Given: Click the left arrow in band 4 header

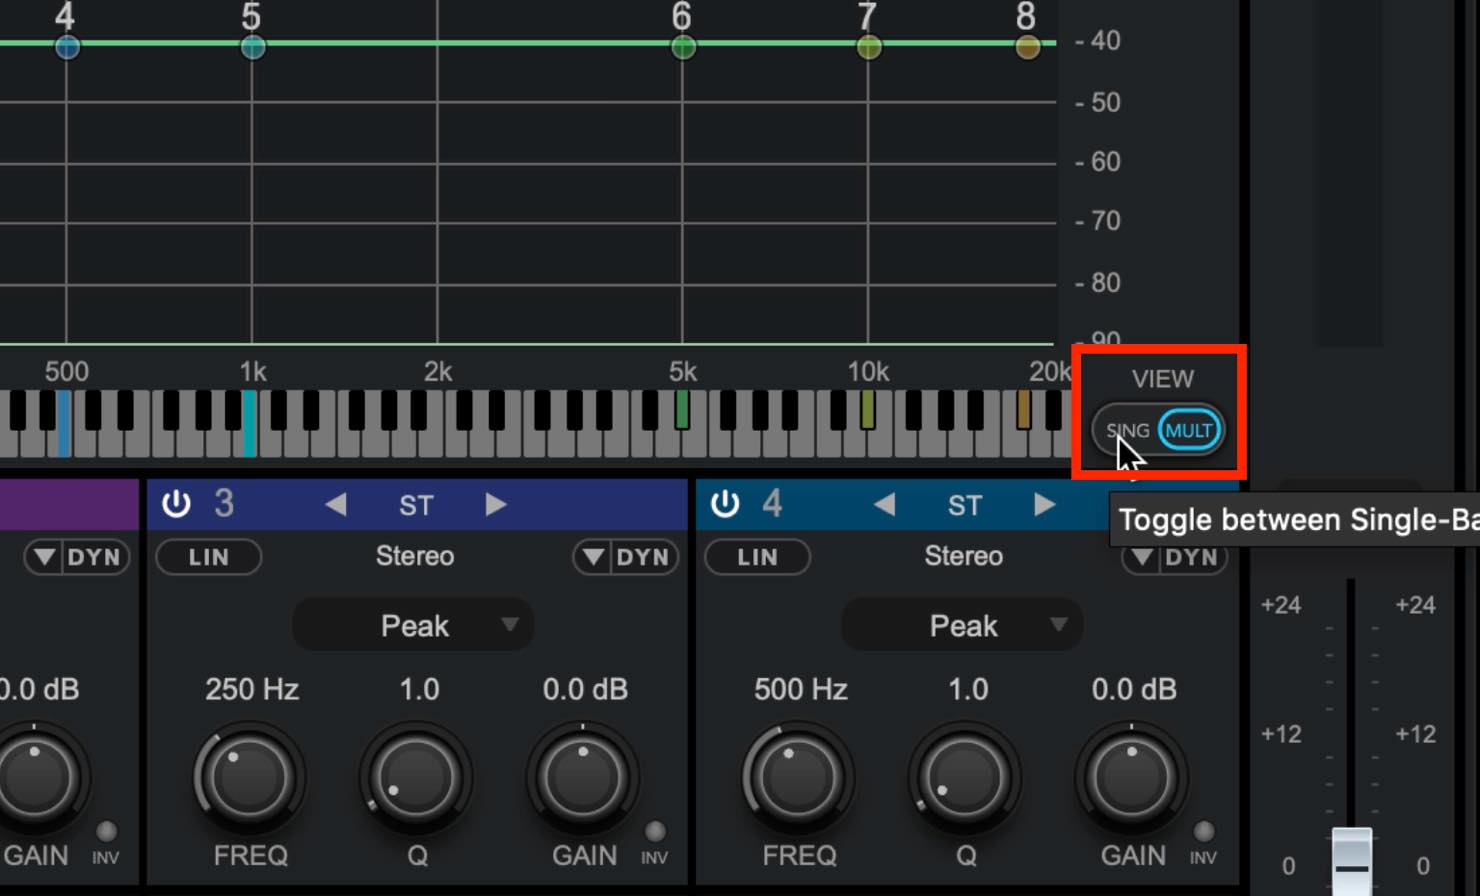Looking at the screenshot, I should click(x=884, y=504).
